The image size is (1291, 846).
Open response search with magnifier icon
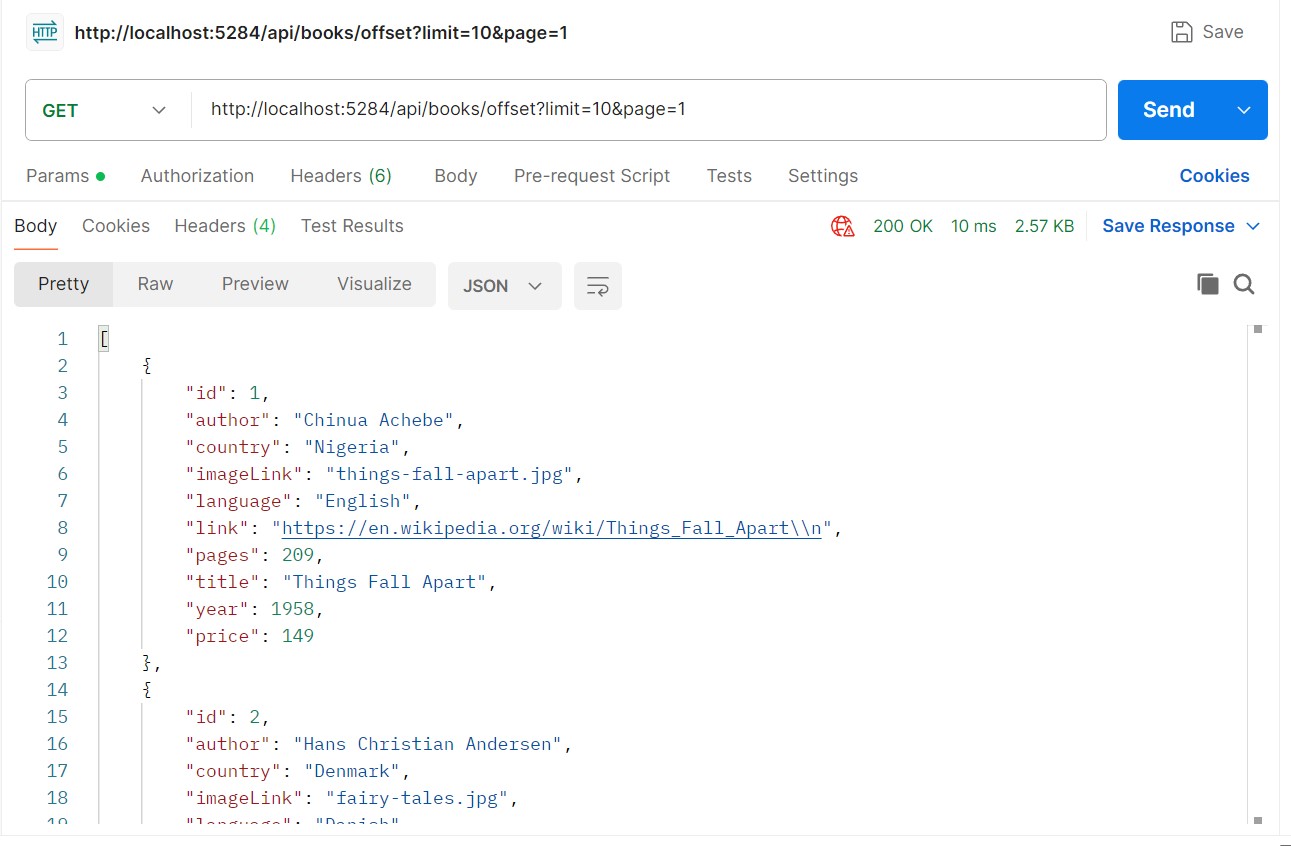tap(1244, 284)
